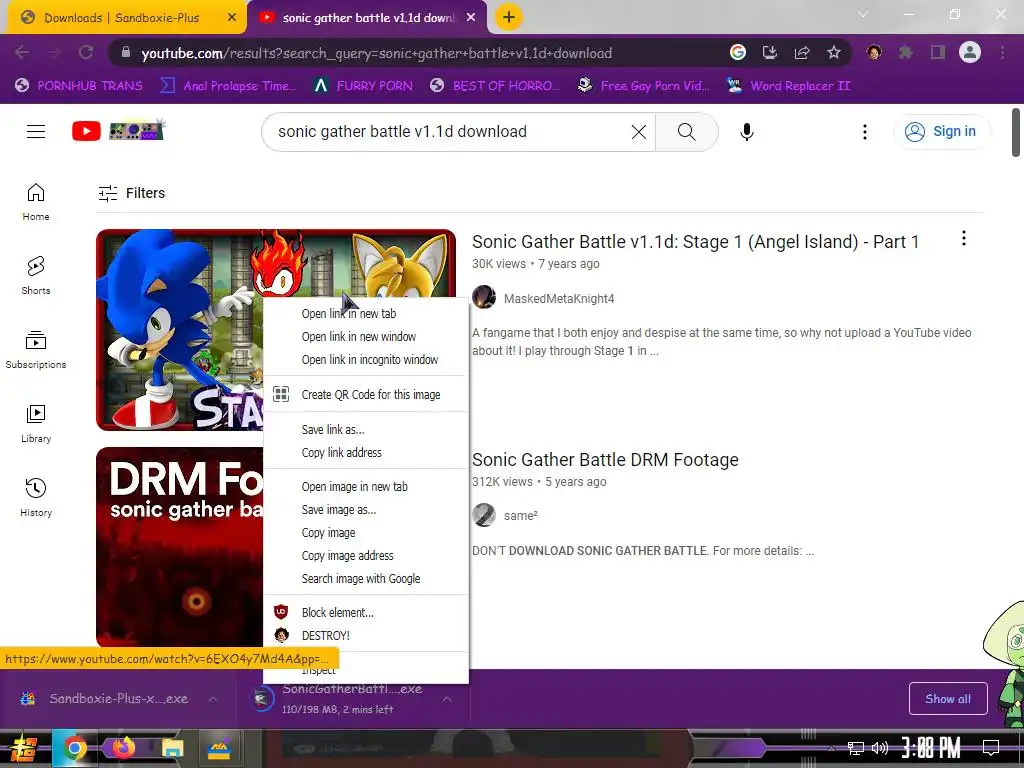This screenshot has width=1024, height=768.
Task: Click the DRM Footage video thumbnail
Action: tap(180, 547)
